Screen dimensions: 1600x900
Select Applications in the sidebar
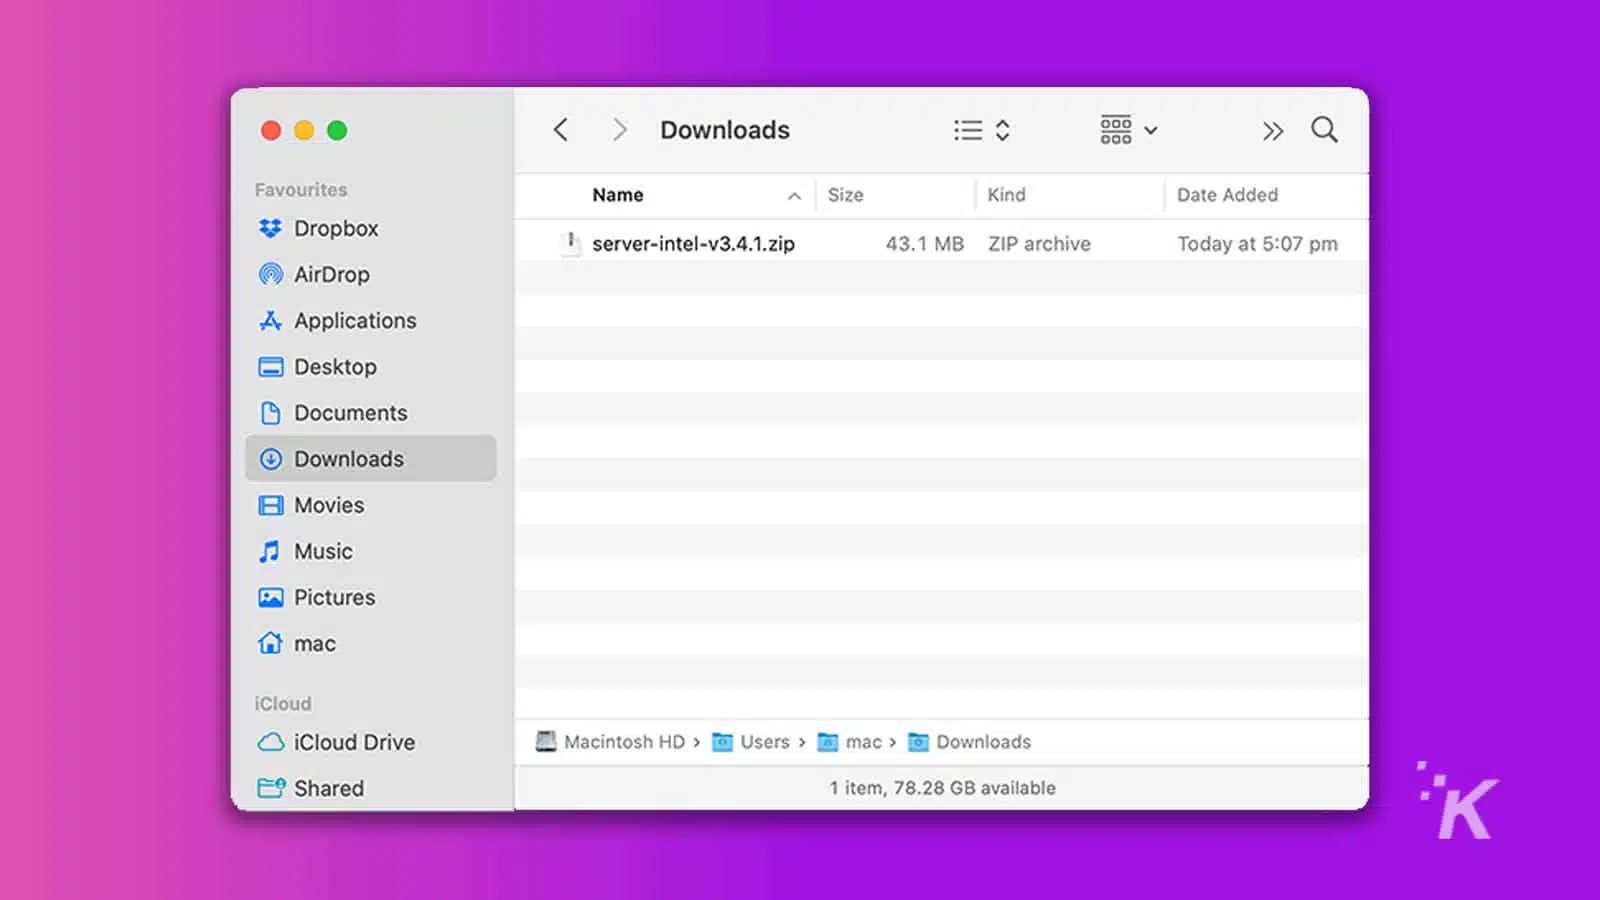click(354, 320)
